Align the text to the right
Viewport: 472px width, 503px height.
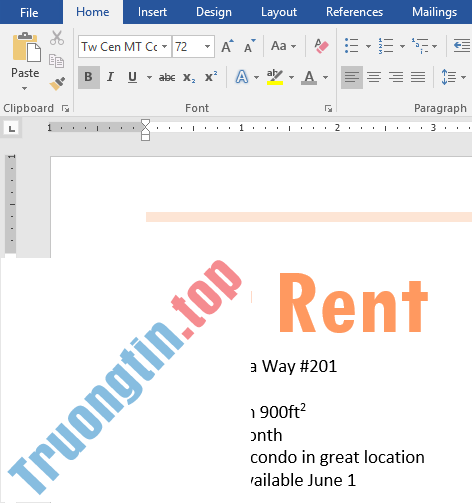coord(396,77)
